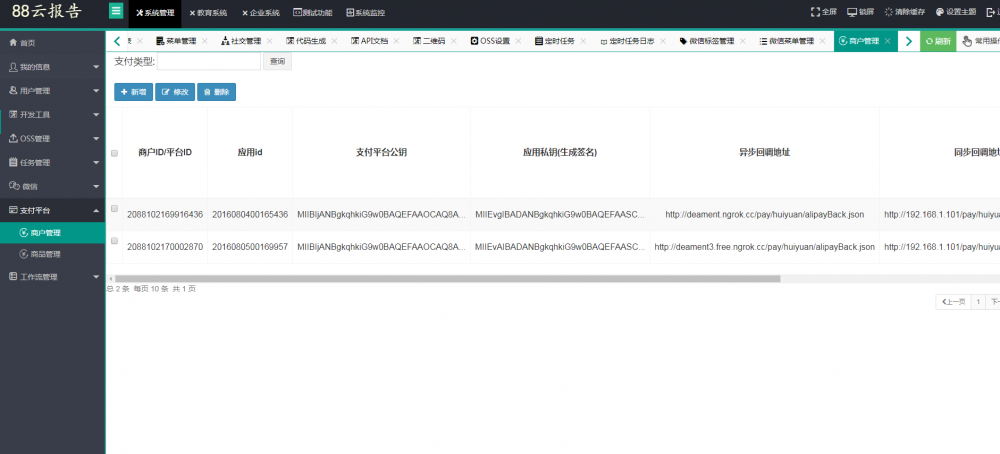
Task: Open the 企业系统 top menu
Action: 261,13
